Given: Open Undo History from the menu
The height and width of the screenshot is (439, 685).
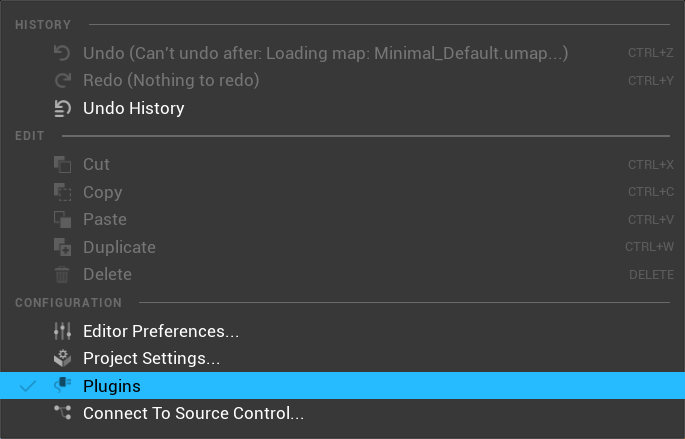Looking at the screenshot, I should point(133,108).
